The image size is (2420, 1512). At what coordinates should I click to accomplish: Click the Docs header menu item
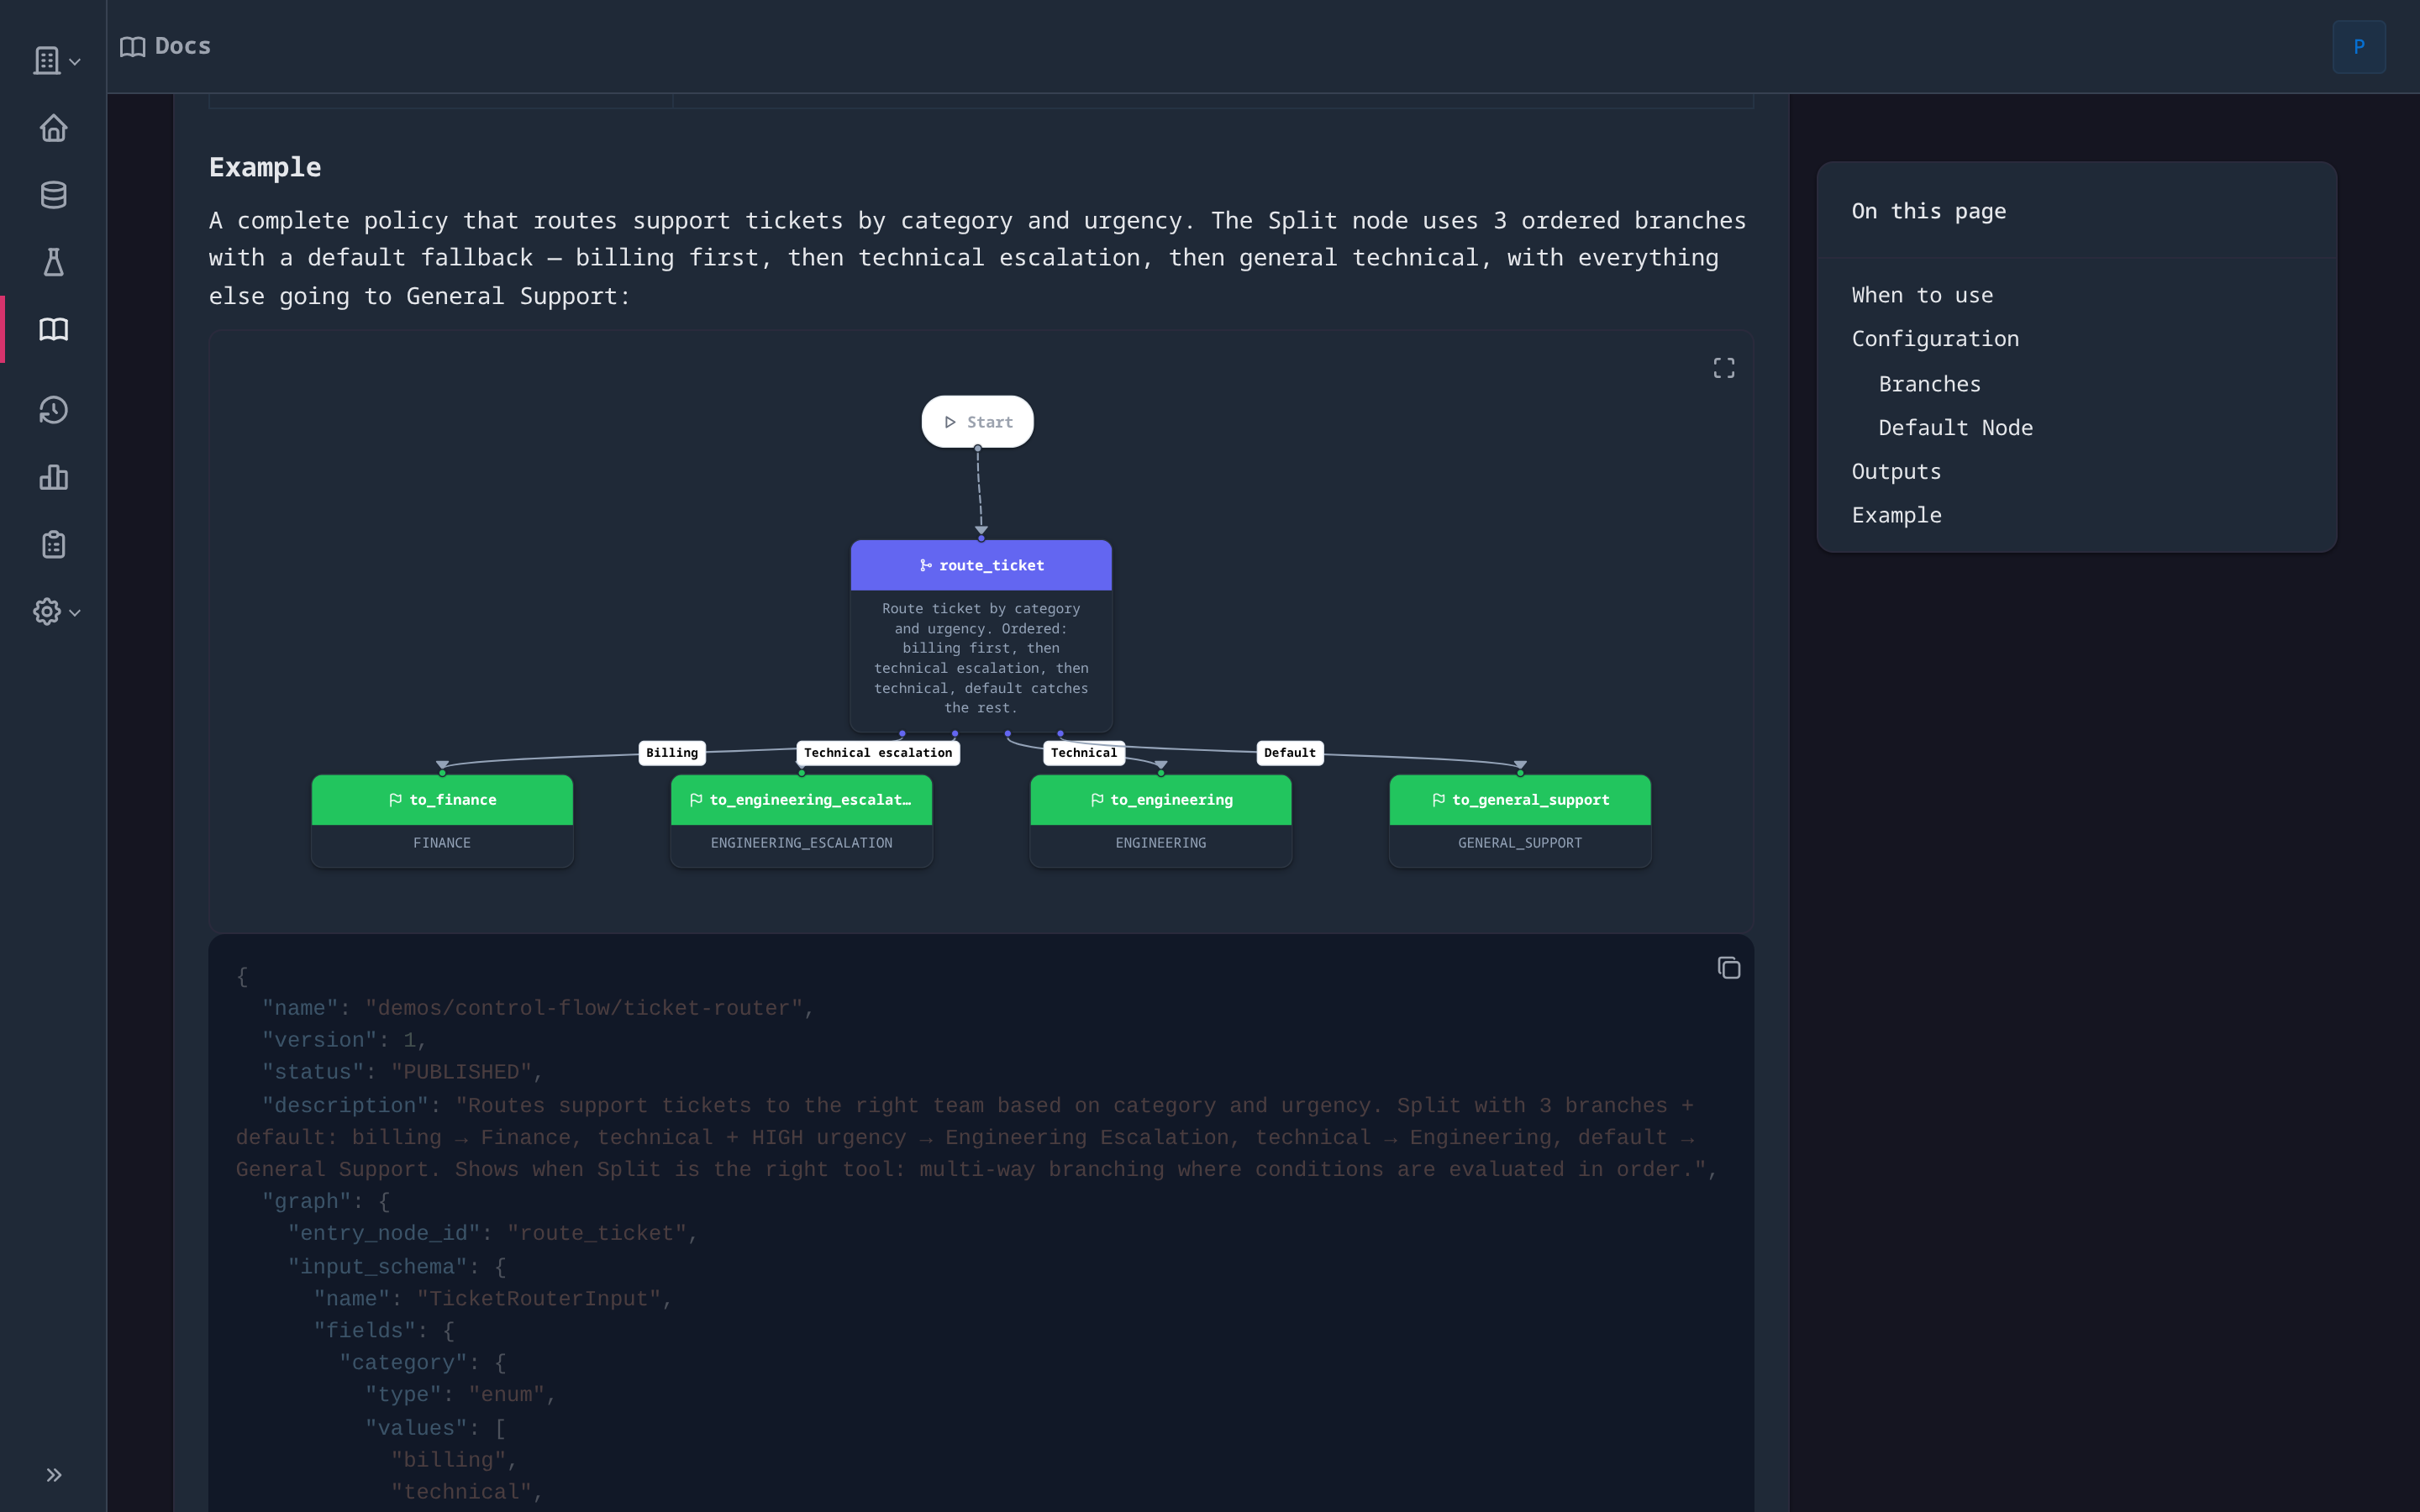[165, 46]
